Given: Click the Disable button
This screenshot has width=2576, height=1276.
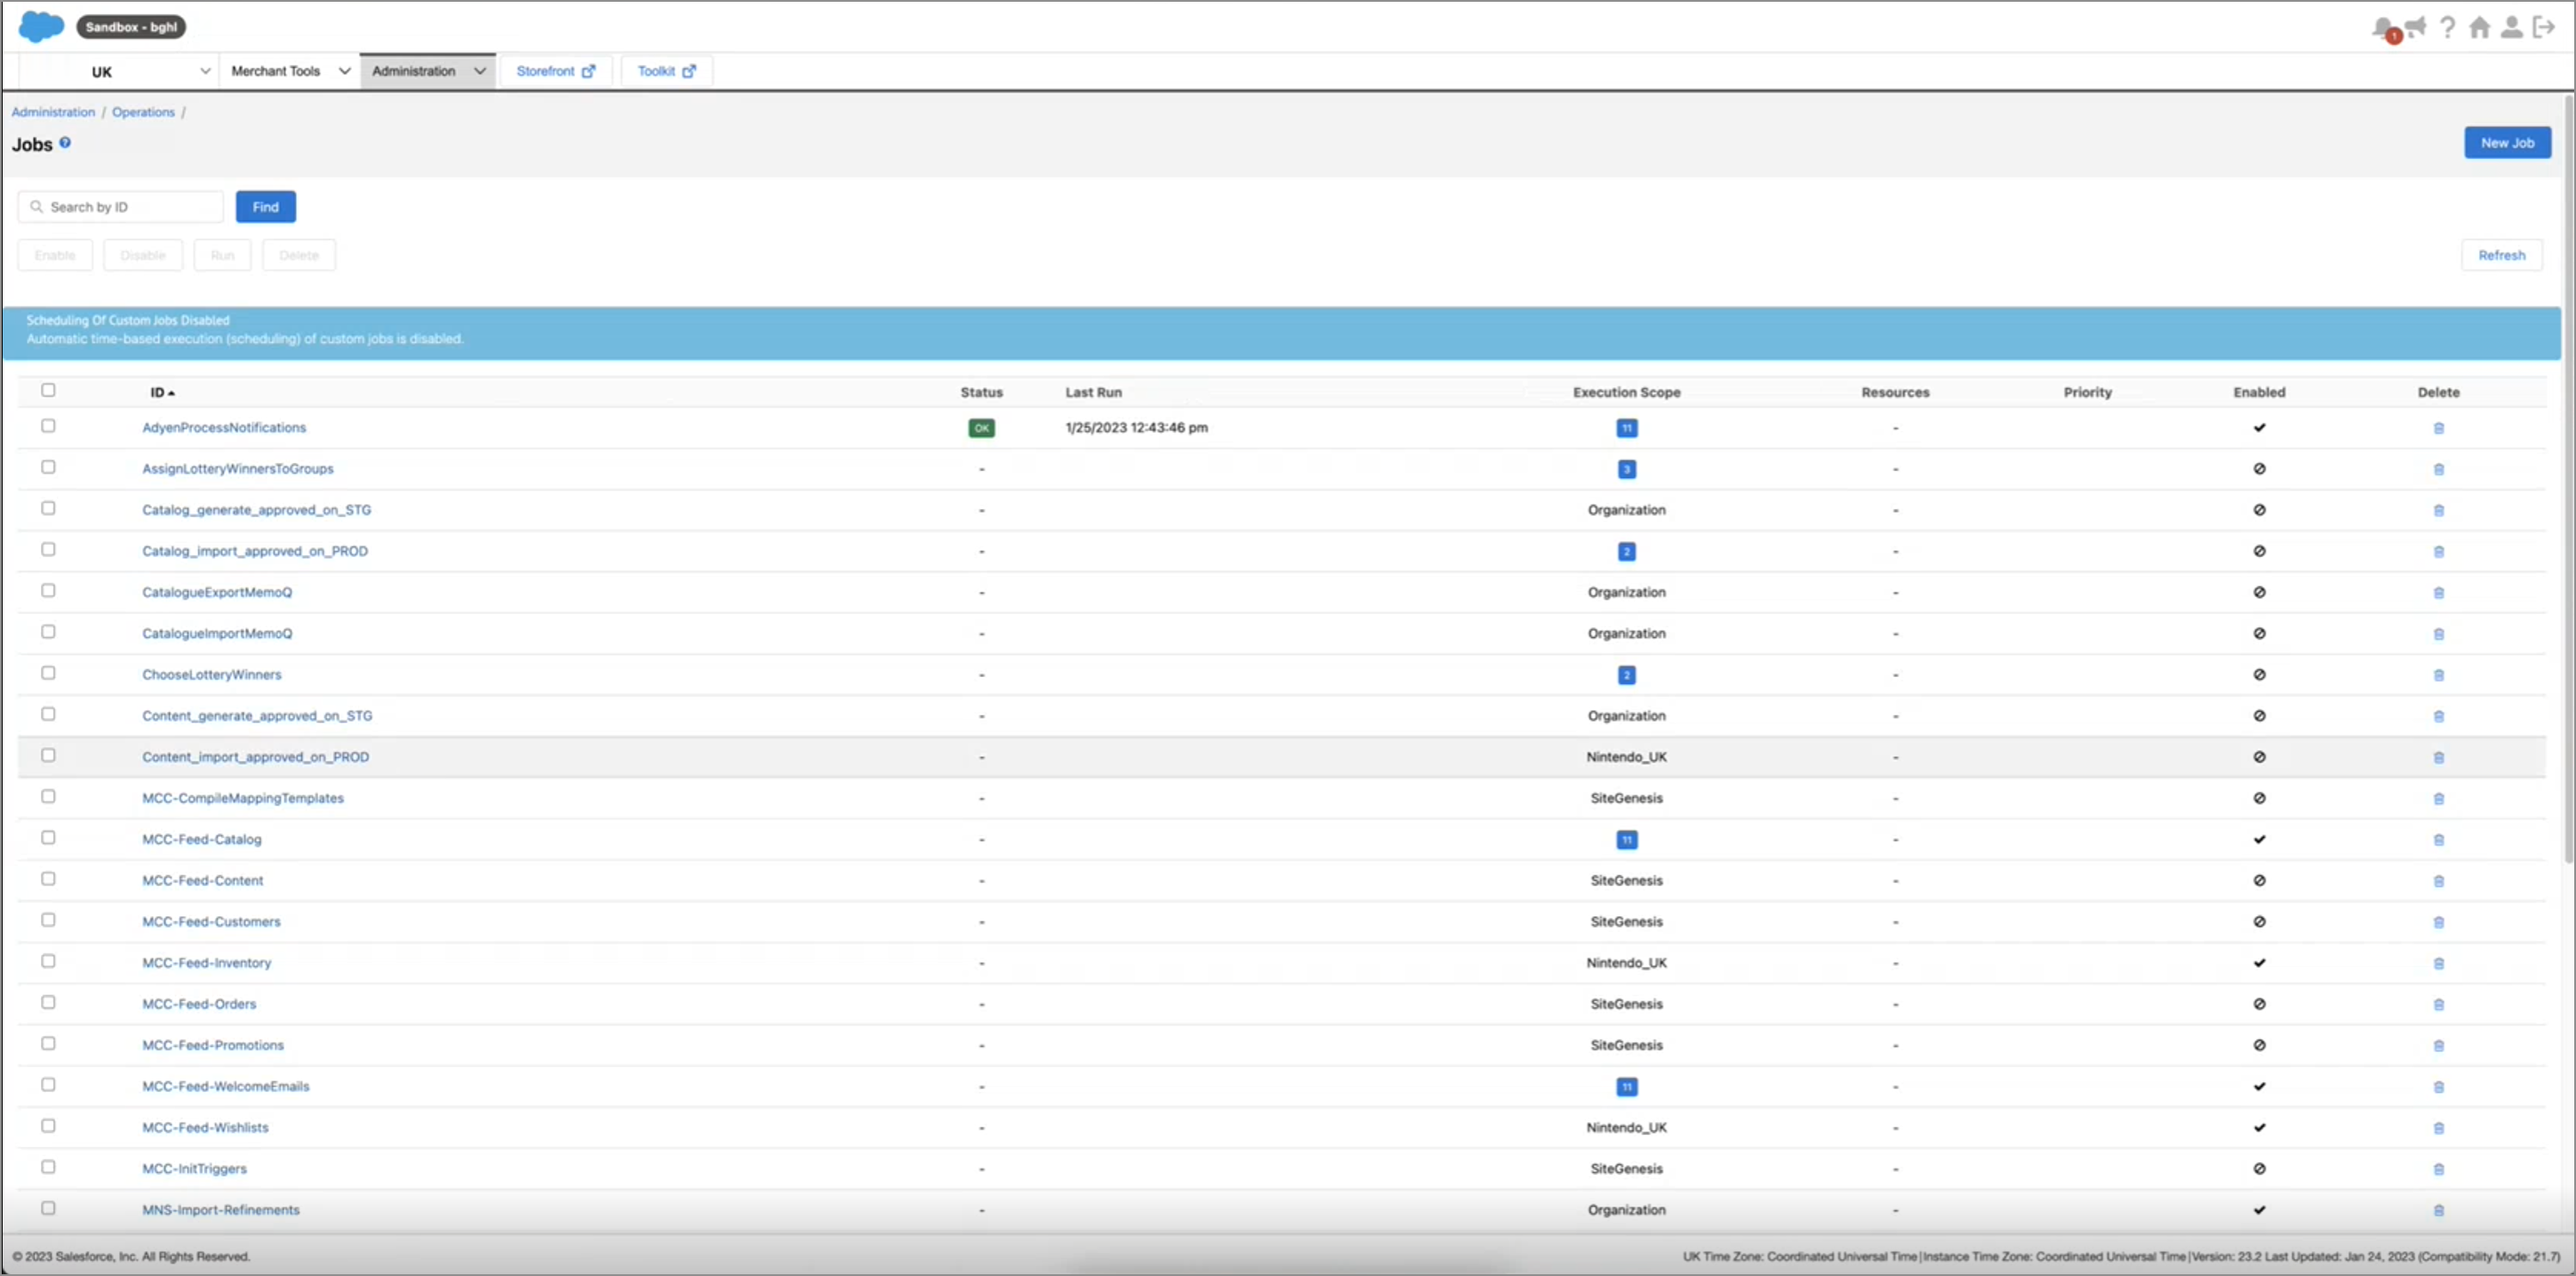Looking at the screenshot, I should [143, 255].
